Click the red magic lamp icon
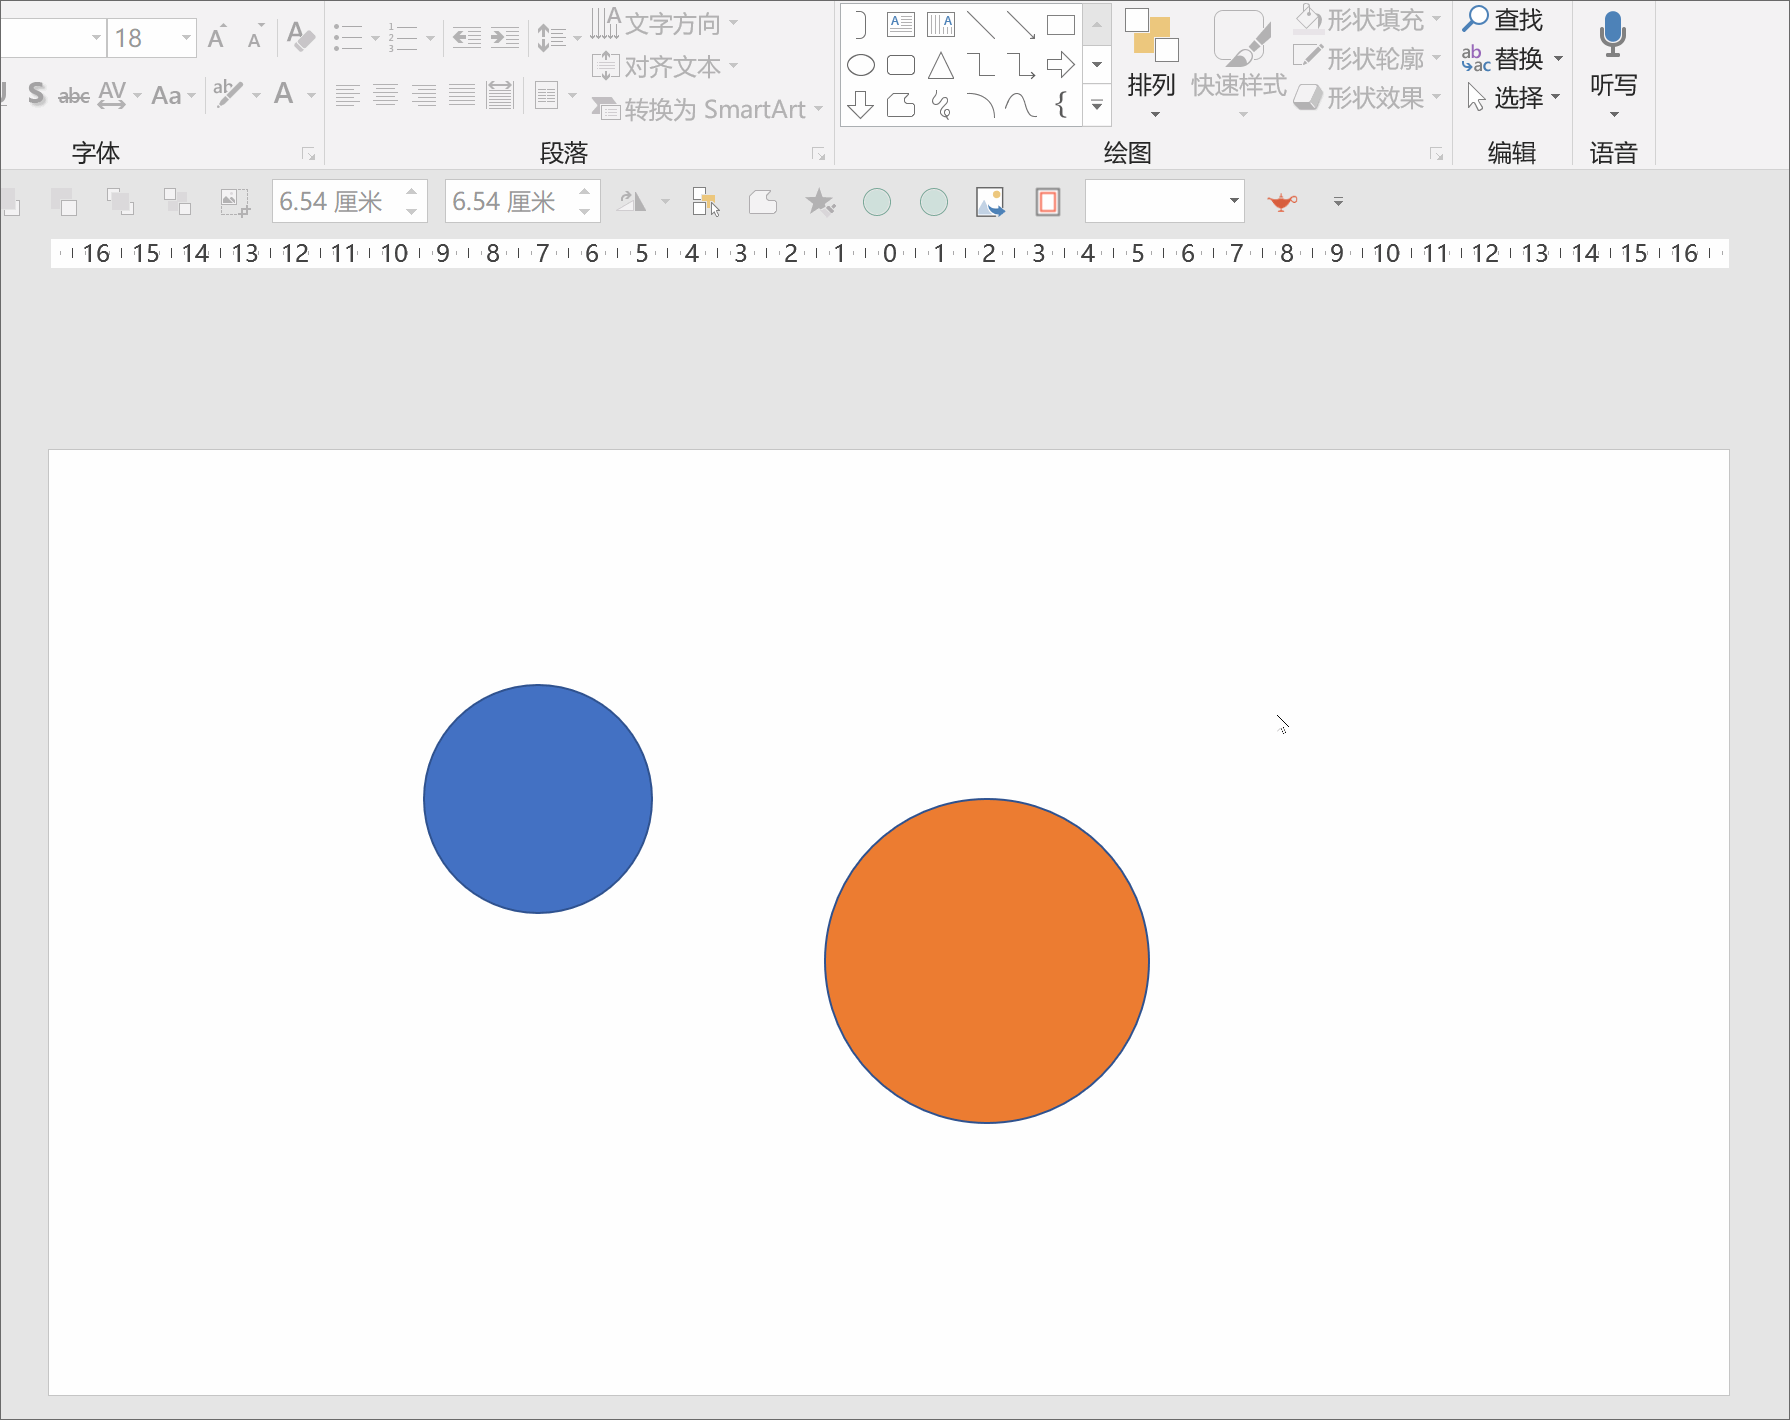1790x1420 pixels. click(x=1281, y=202)
